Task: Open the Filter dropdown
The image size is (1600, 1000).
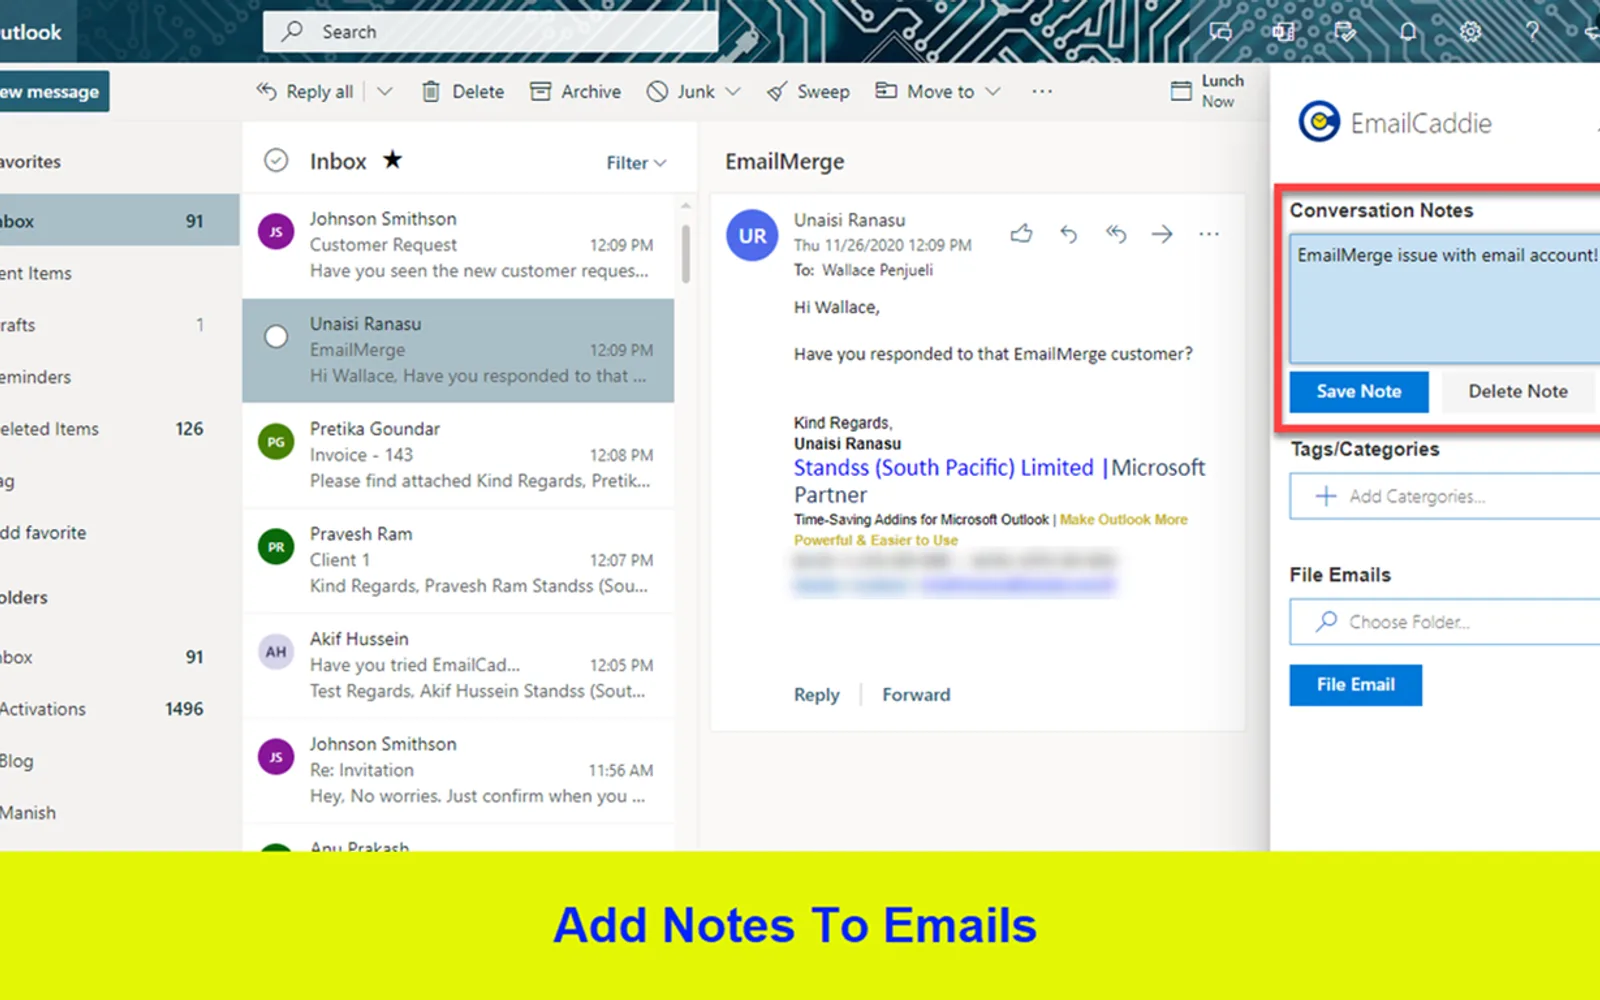Action: point(636,163)
